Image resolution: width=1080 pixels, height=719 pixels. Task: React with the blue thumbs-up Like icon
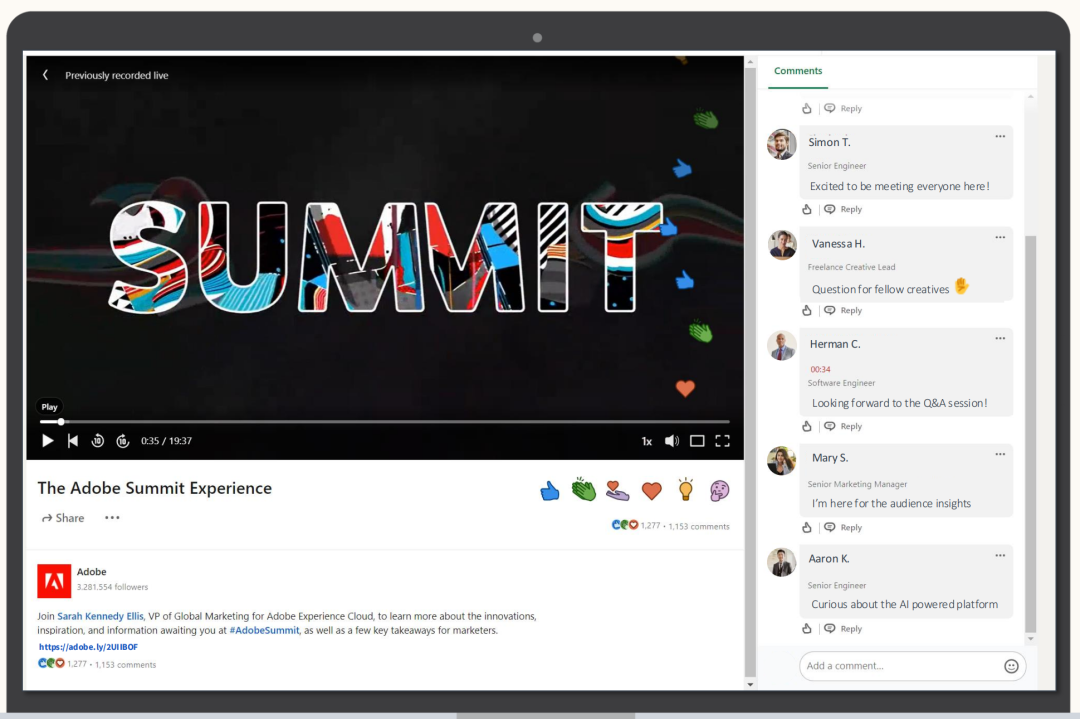550,491
